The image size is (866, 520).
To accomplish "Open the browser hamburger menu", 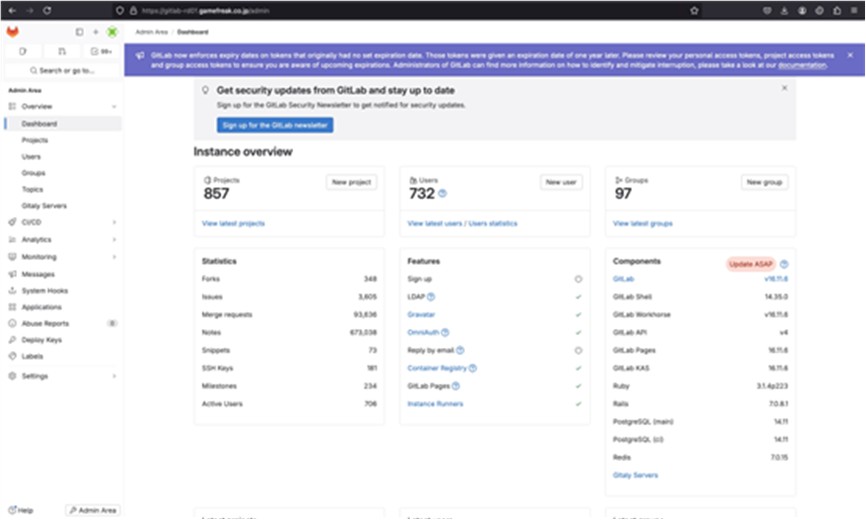I will tap(853, 10).
